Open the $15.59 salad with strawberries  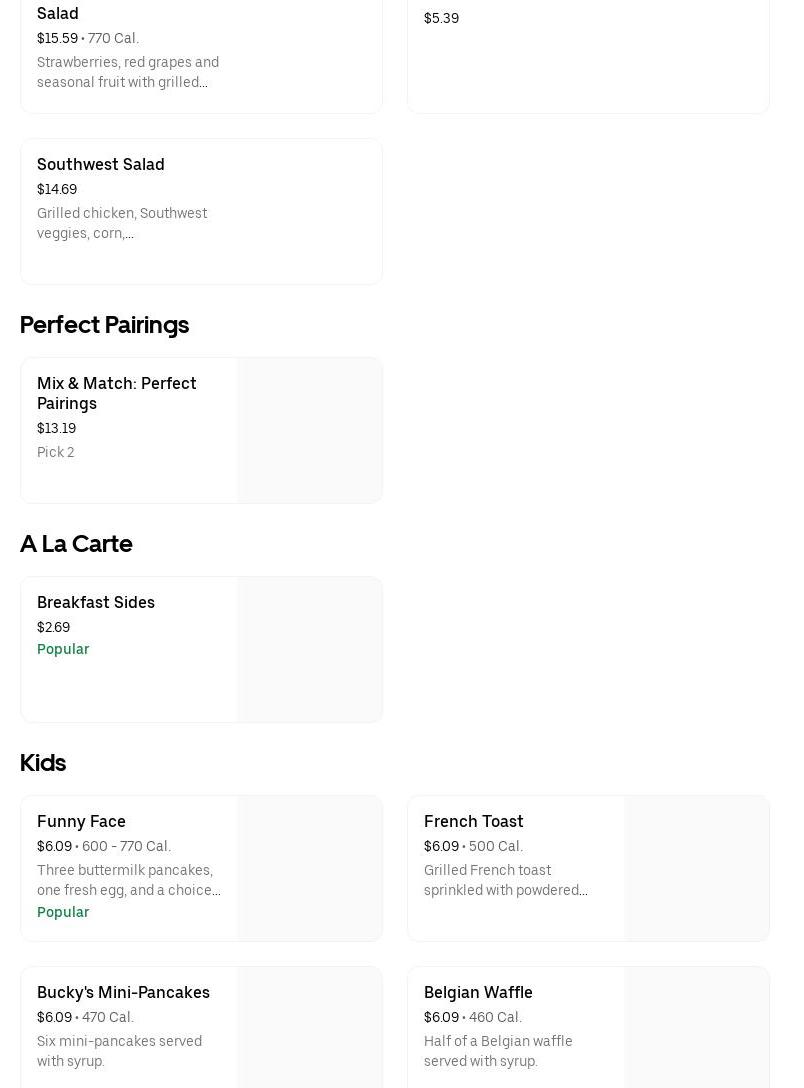coord(201,56)
